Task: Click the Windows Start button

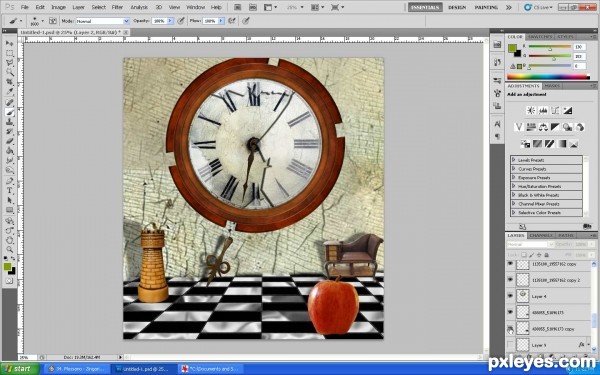Action: pos(20,369)
